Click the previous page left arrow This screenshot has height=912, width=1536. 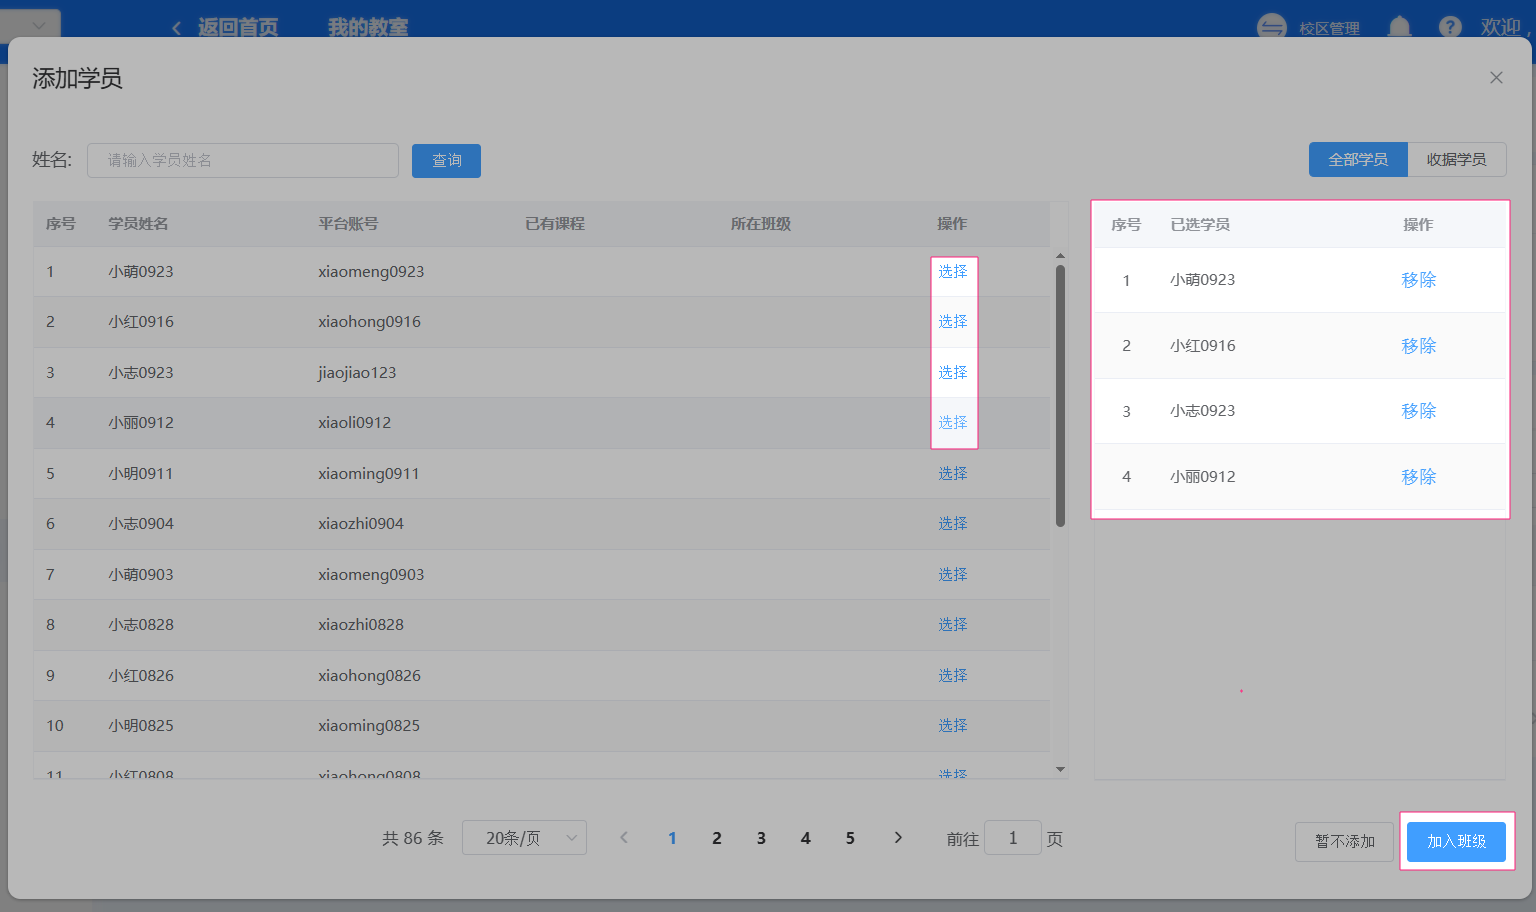(x=624, y=838)
